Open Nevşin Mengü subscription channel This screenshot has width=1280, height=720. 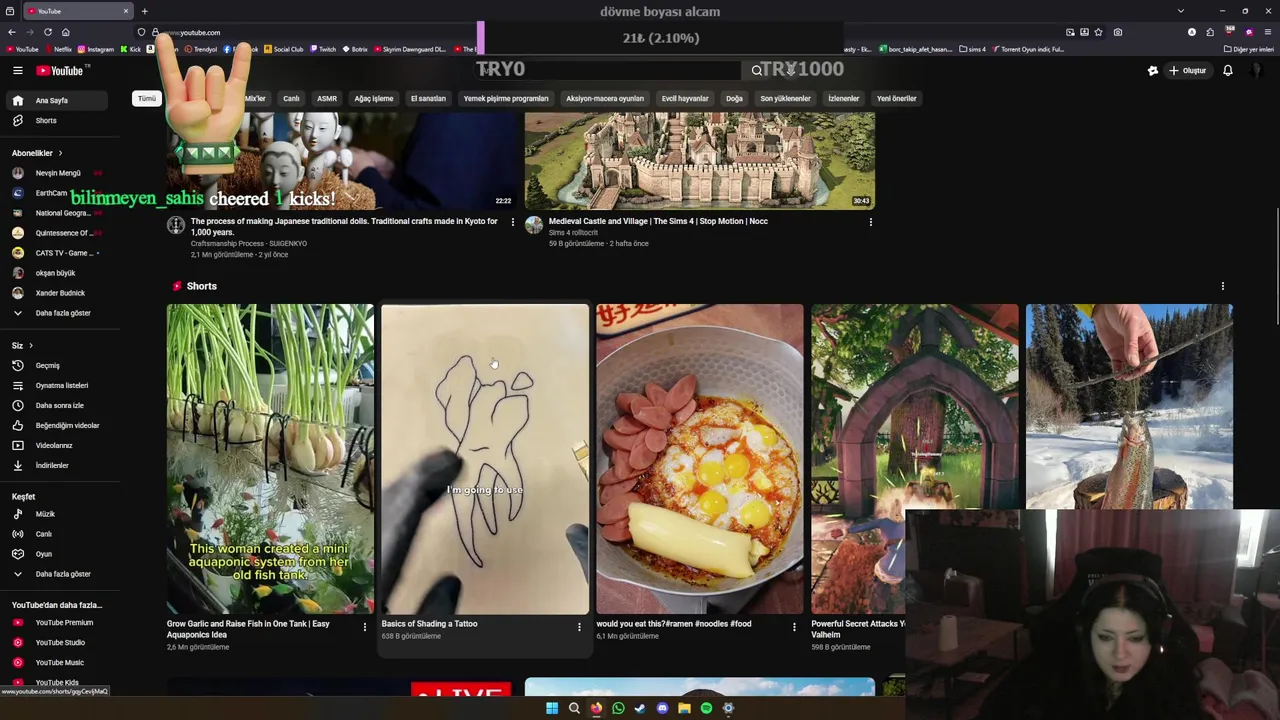(56, 173)
